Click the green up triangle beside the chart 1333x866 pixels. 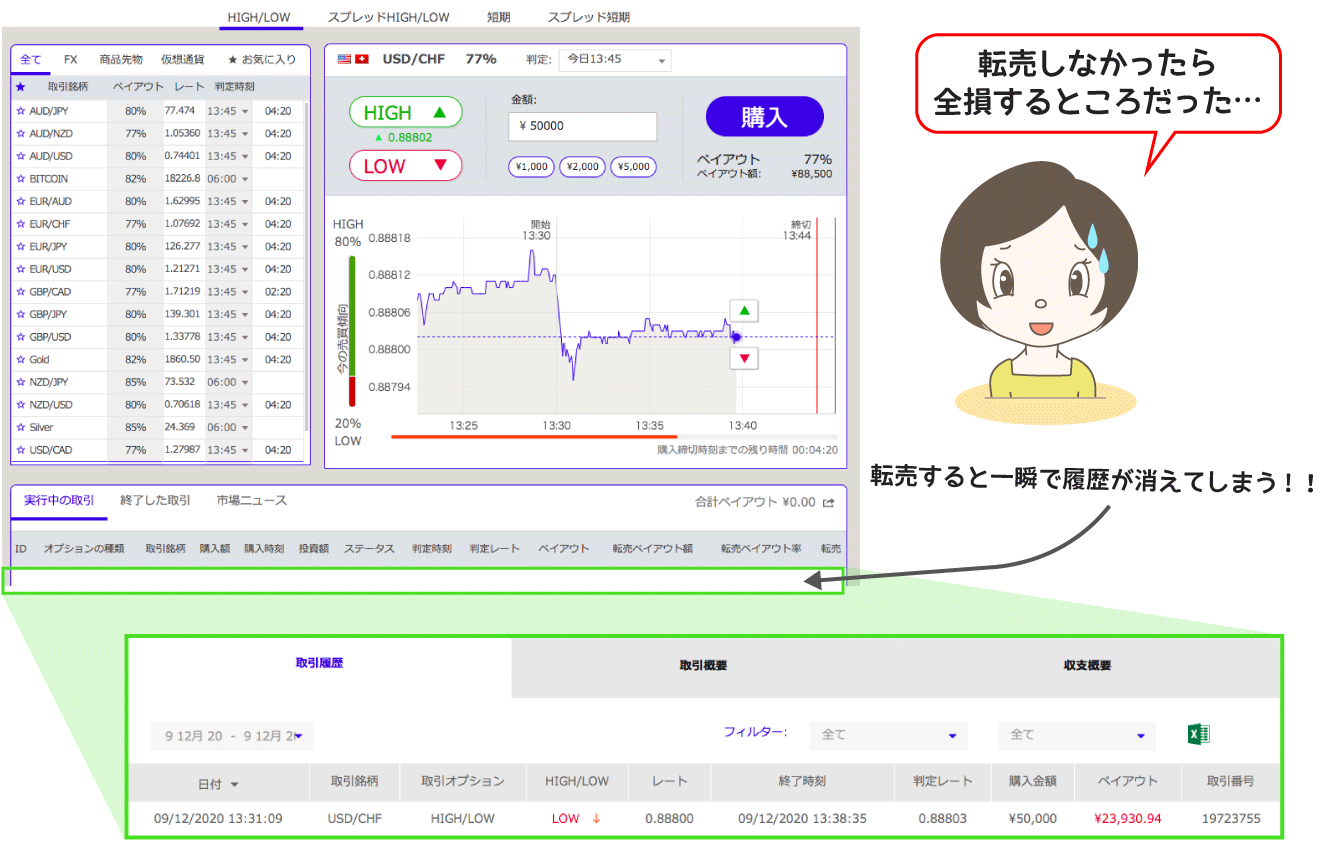[744, 310]
